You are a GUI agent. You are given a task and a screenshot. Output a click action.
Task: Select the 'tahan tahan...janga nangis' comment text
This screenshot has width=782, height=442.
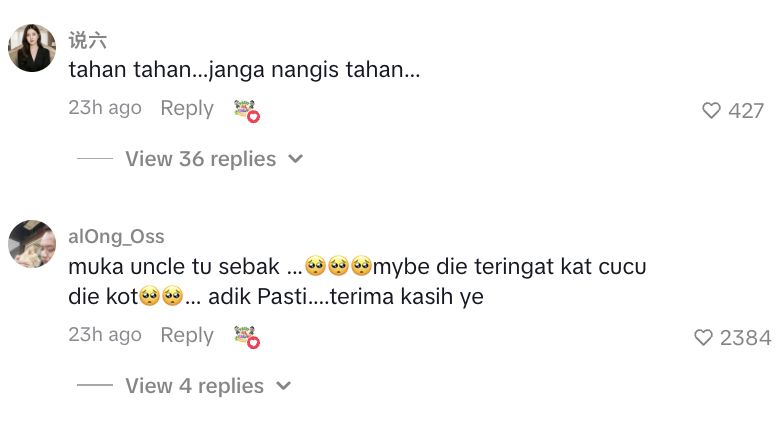pos(243,72)
